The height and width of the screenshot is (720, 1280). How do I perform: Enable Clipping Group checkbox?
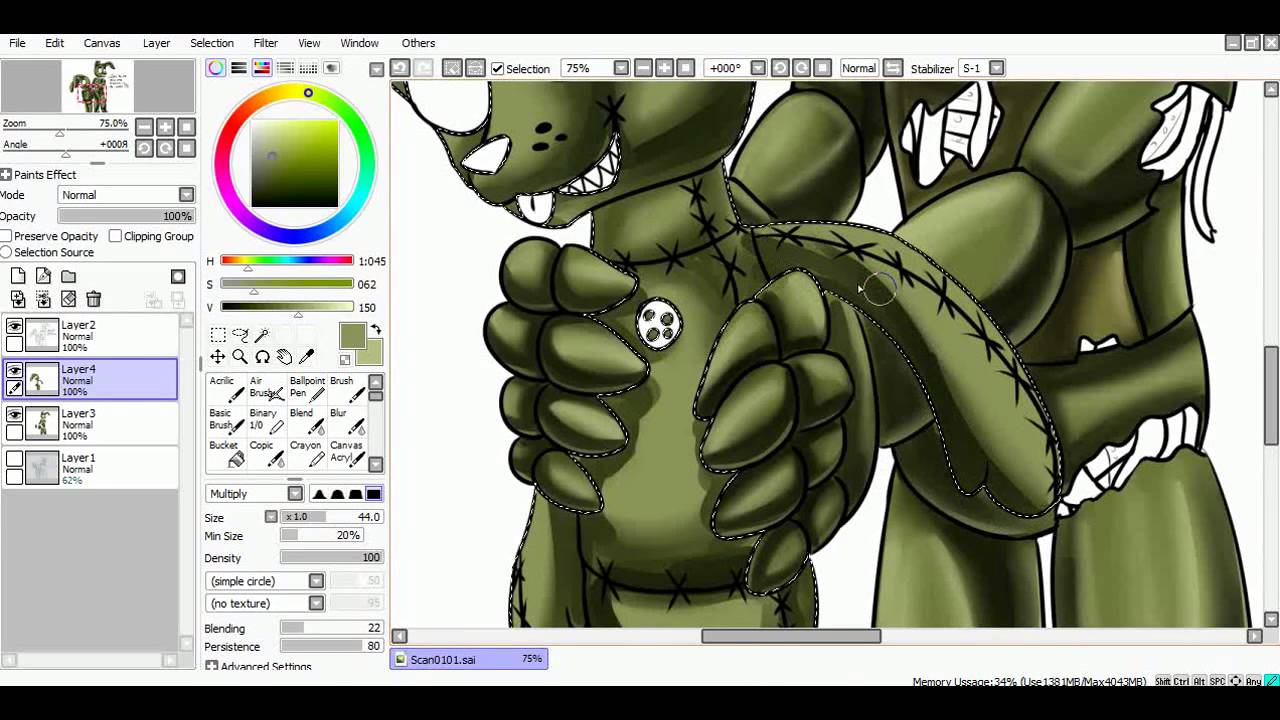[115, 236]
